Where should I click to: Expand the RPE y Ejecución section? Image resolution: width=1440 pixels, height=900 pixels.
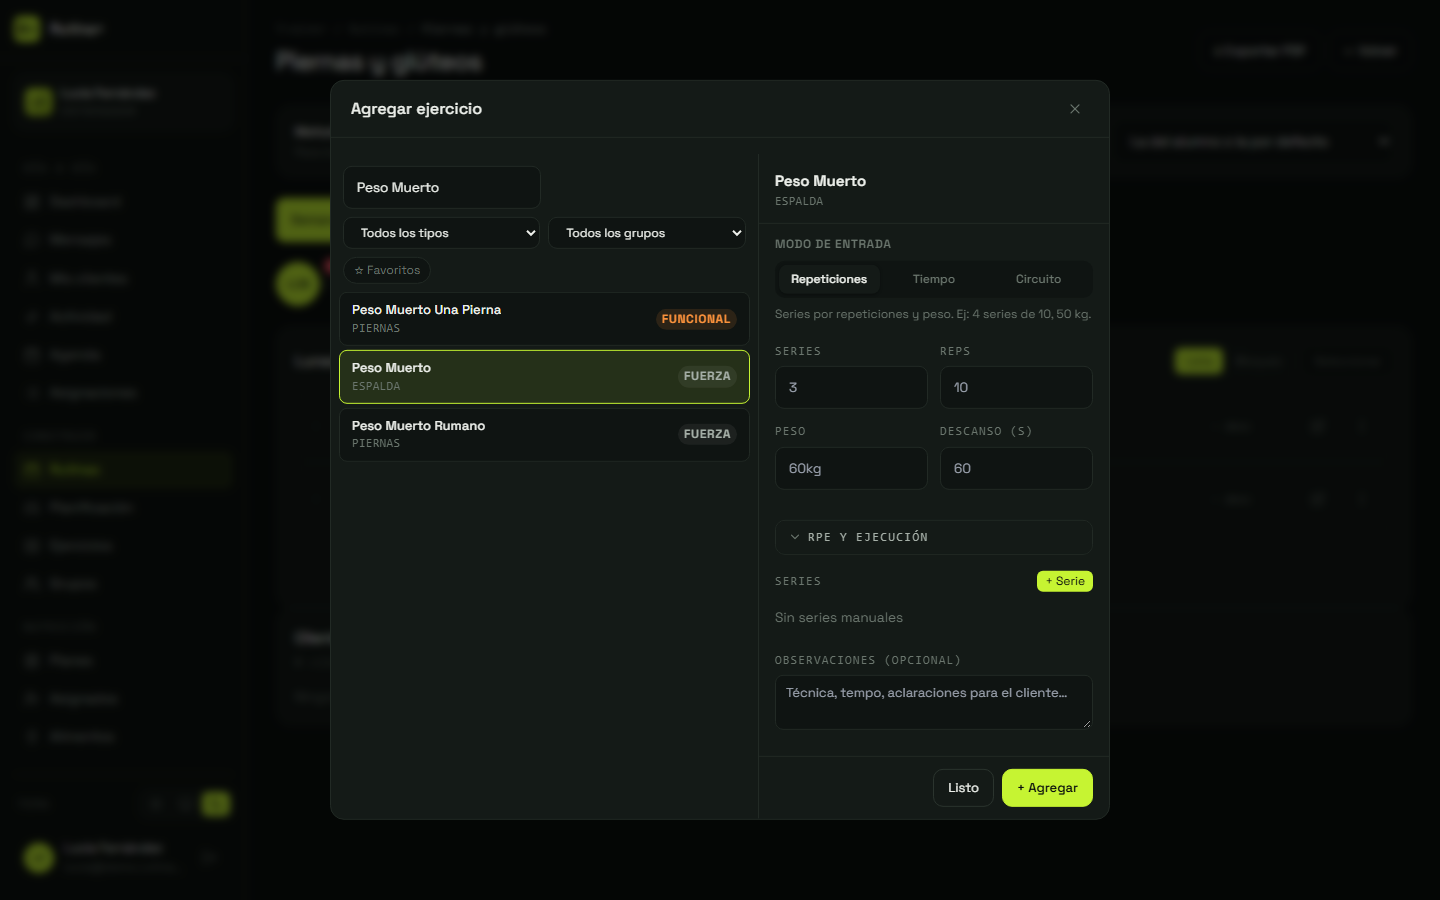click(x=934, y=537)
